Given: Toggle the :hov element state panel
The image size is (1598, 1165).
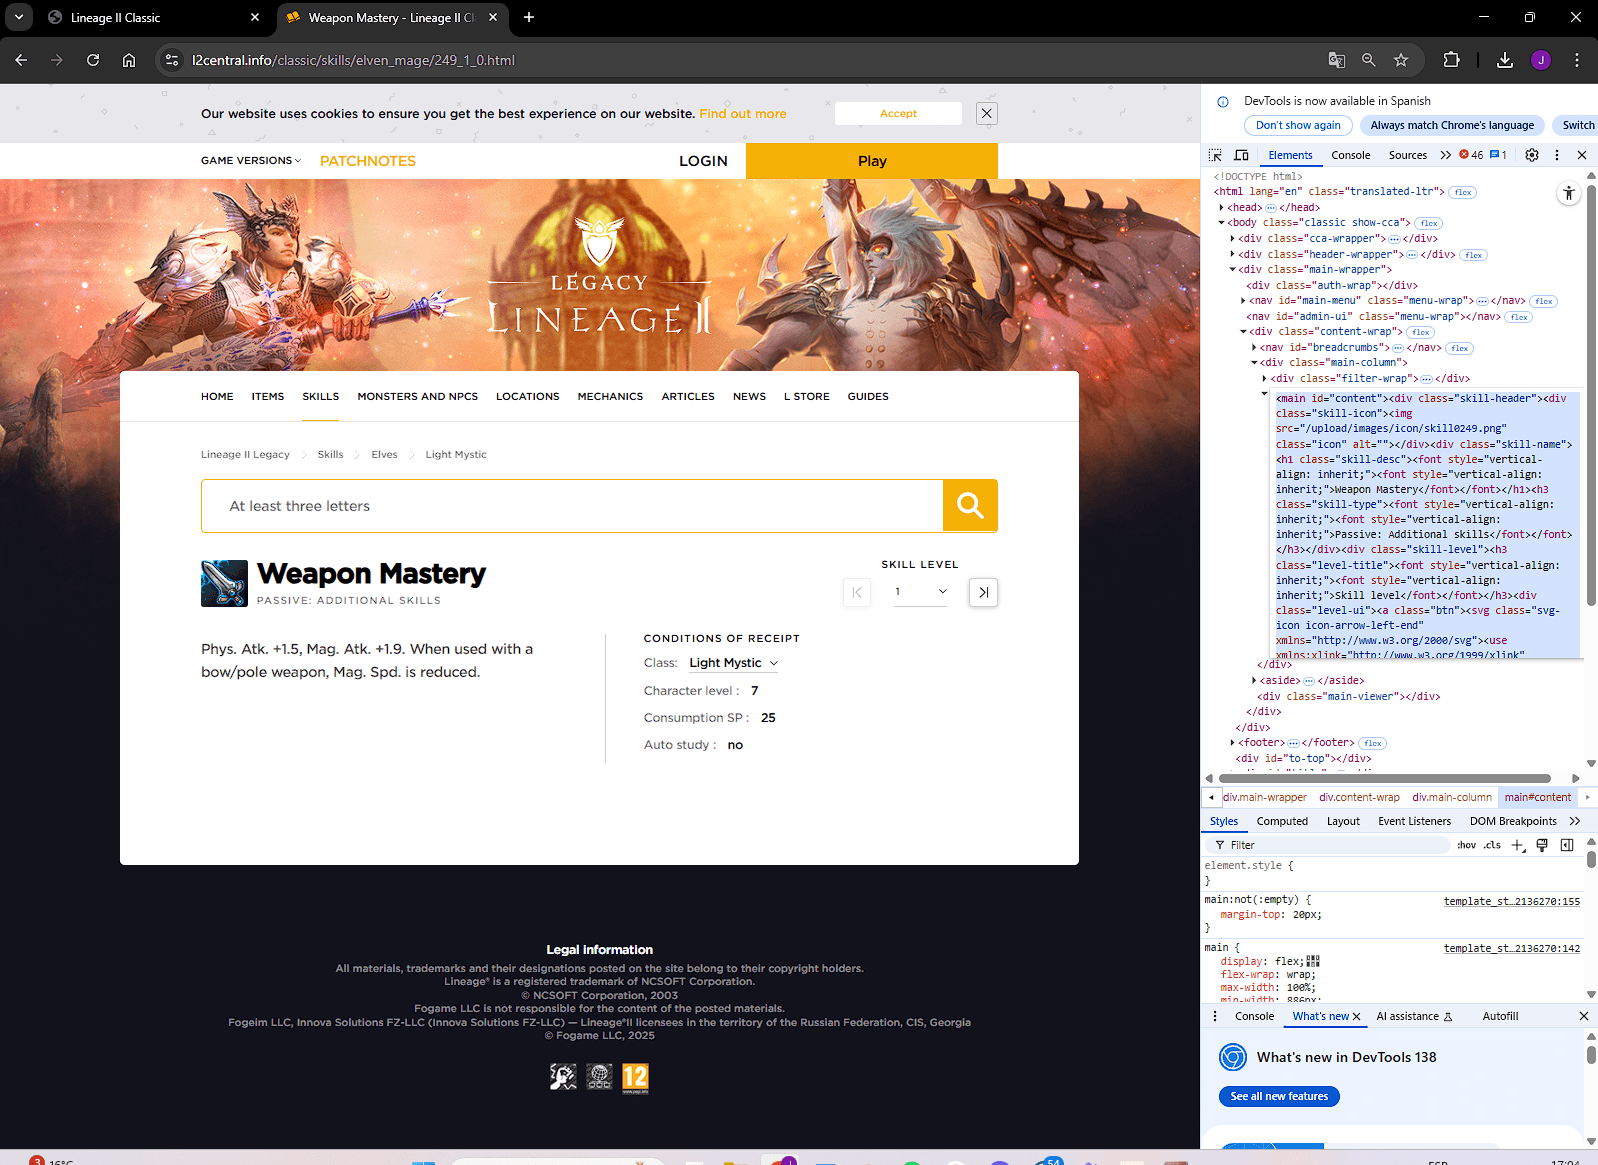Looking at the screenshot, I should [x=1466, y=845].
